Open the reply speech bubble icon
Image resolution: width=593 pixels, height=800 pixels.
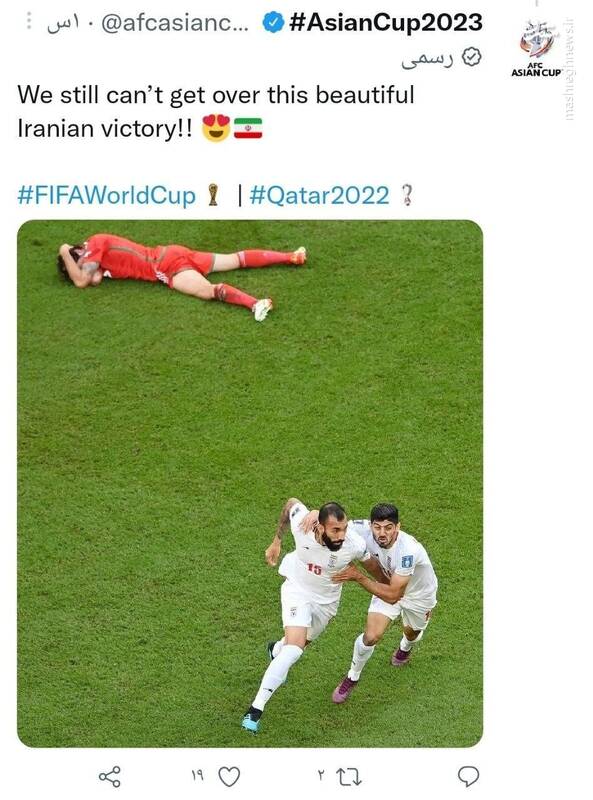(468, 777)
